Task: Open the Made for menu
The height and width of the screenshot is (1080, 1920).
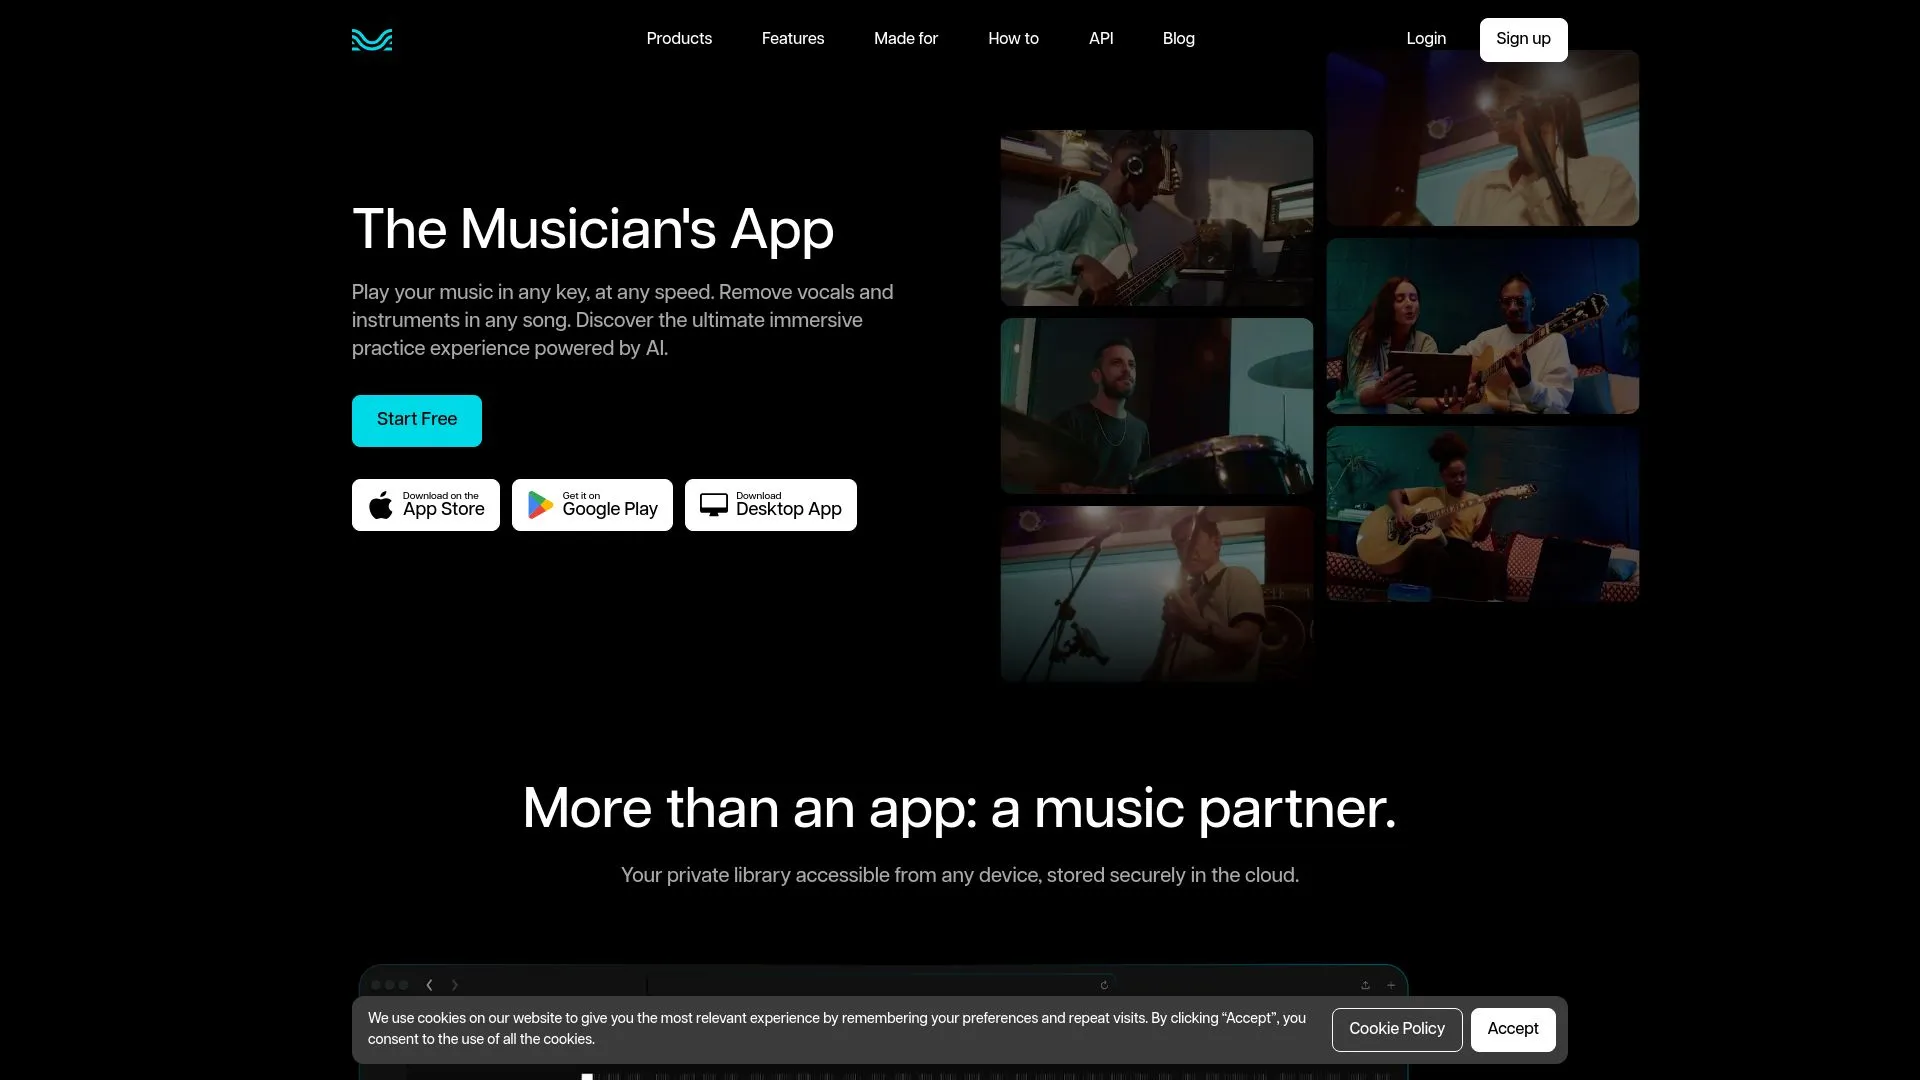Action: coord(906,39)
